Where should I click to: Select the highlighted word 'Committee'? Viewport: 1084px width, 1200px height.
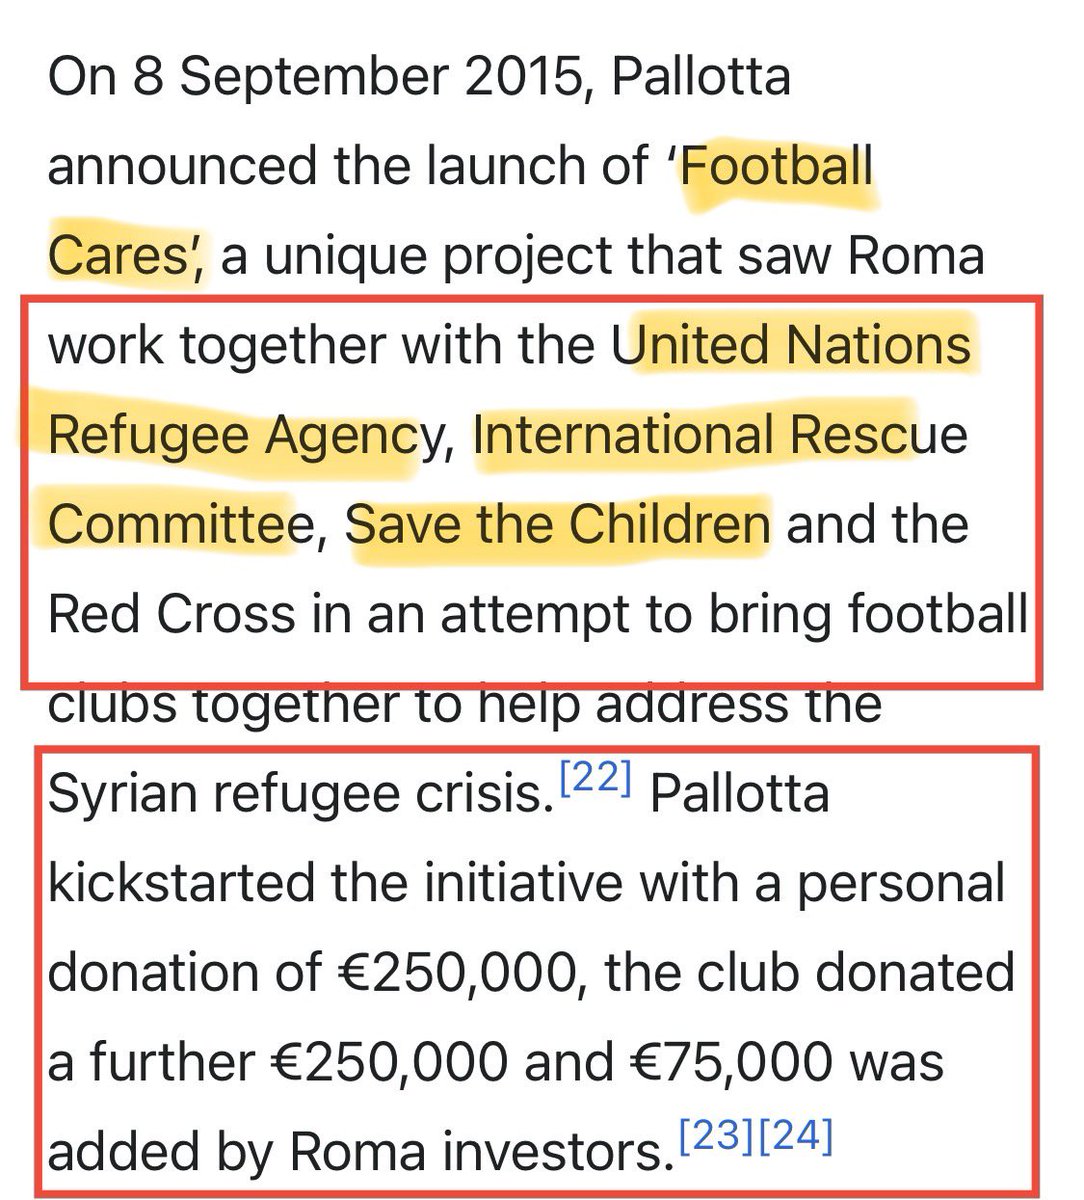coord(170,524)
